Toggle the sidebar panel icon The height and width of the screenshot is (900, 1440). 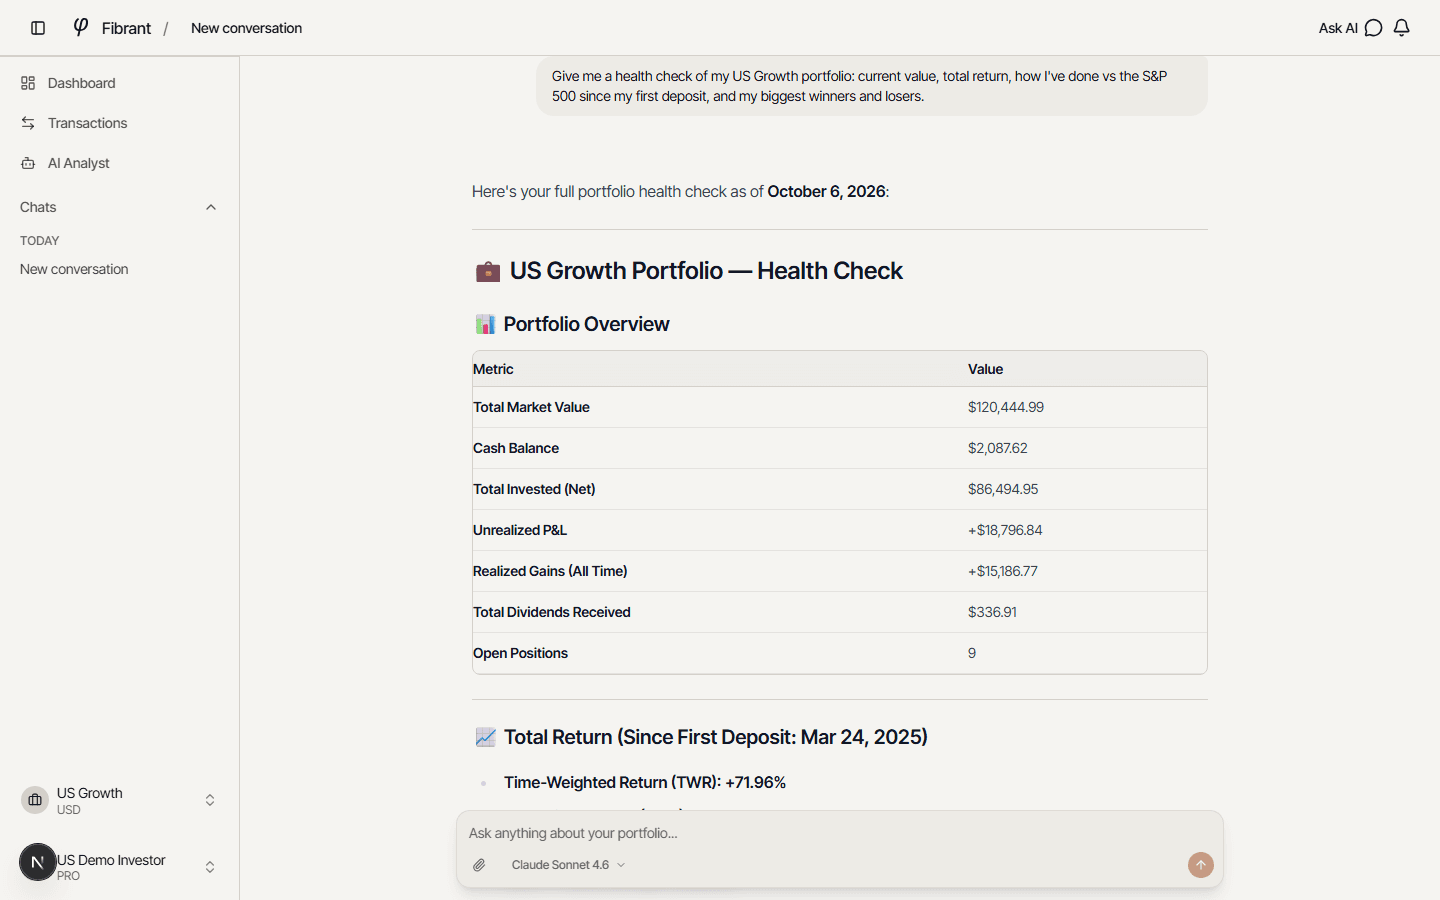(x=38, y=28)
